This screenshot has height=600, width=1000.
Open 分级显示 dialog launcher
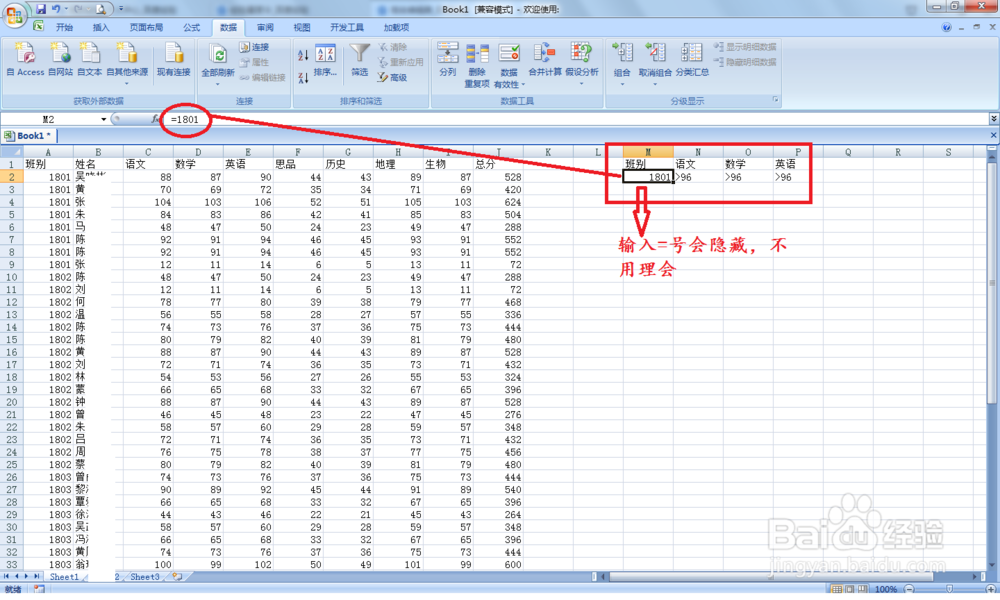776,100
